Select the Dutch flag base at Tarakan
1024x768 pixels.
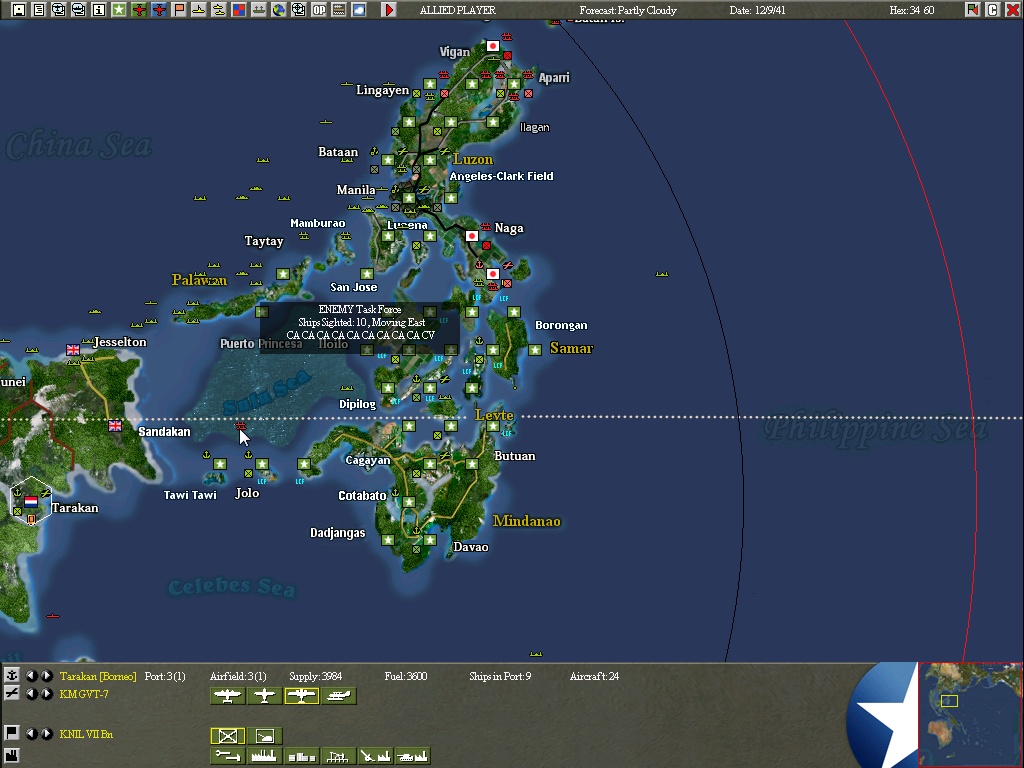pos(31,502)
